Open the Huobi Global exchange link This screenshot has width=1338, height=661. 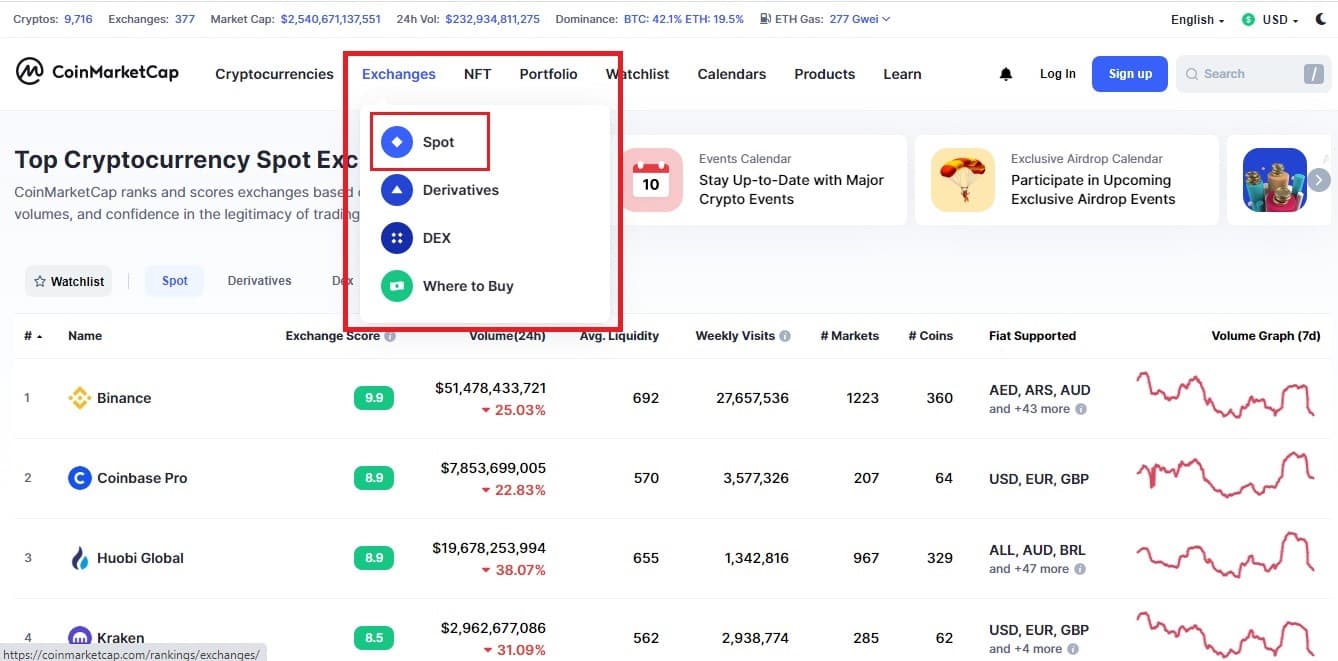140,558
